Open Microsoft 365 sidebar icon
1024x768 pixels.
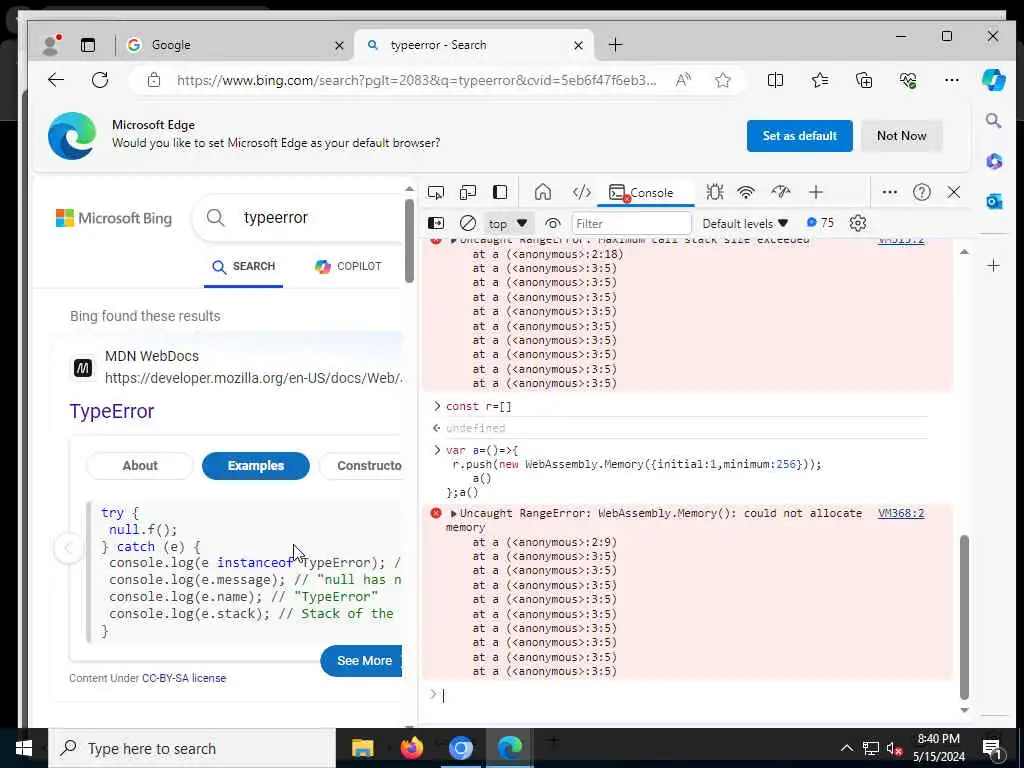pos(993,161)
